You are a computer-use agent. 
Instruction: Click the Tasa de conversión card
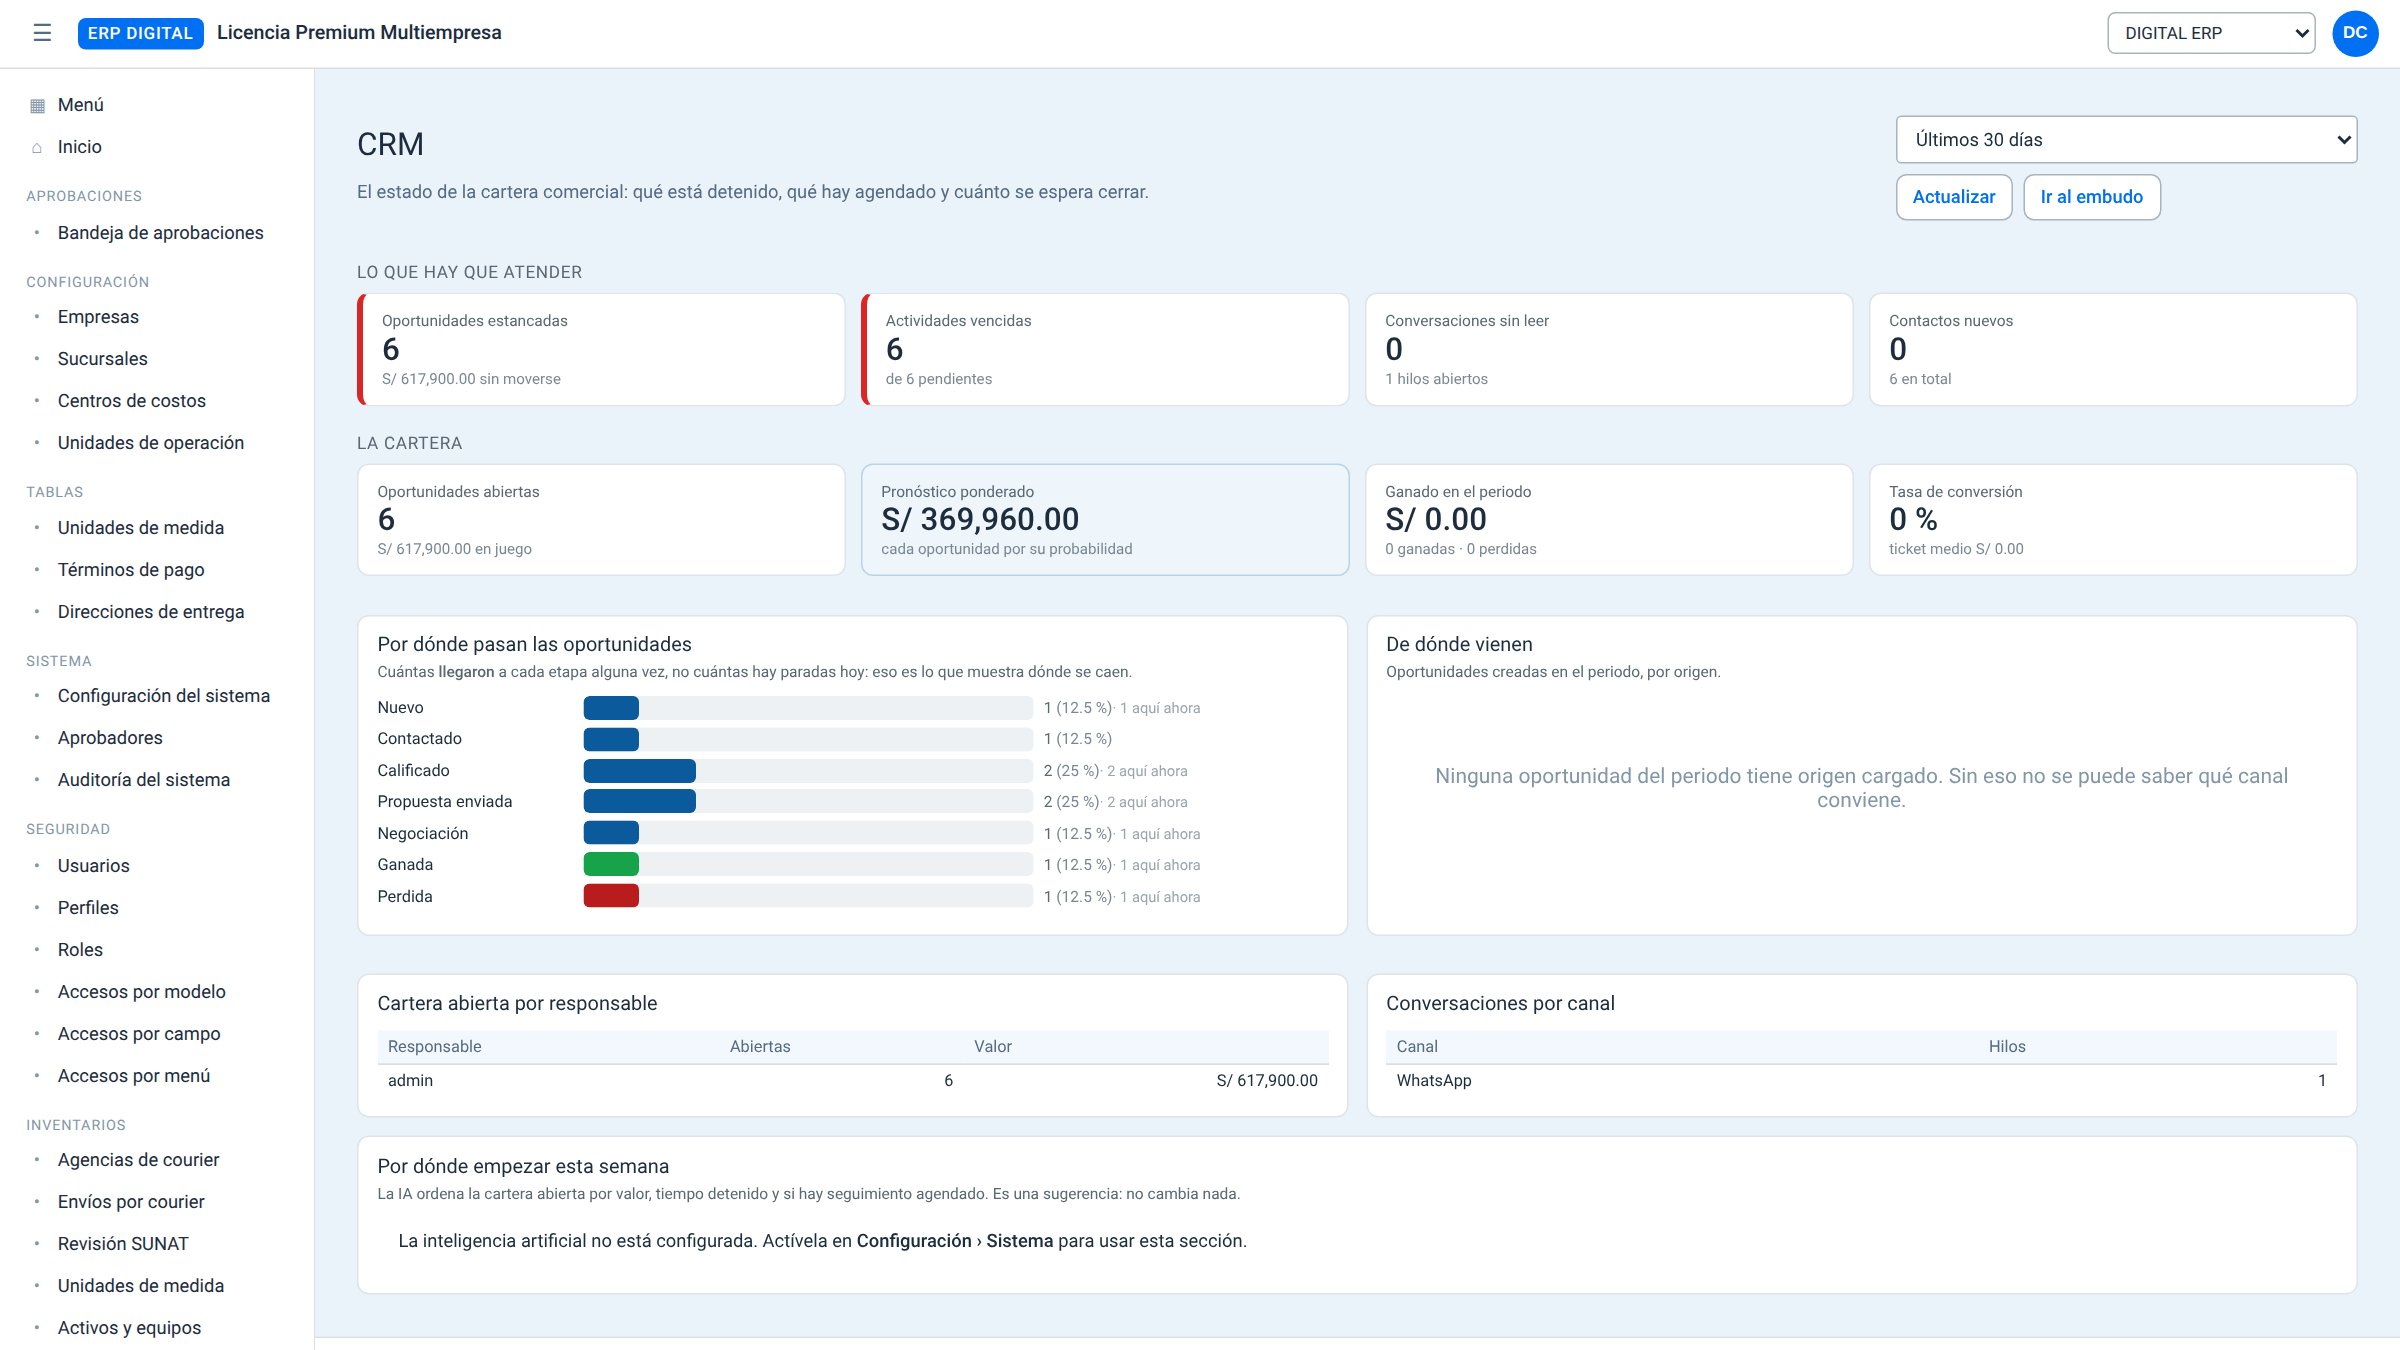tap(2113, 520)
